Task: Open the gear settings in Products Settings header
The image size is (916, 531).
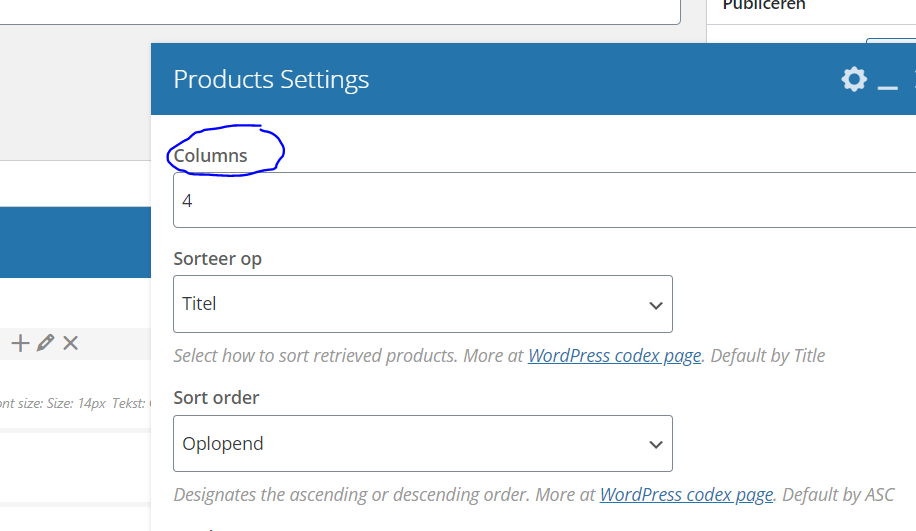Action: pyautogui.click(x=854, y=79)
